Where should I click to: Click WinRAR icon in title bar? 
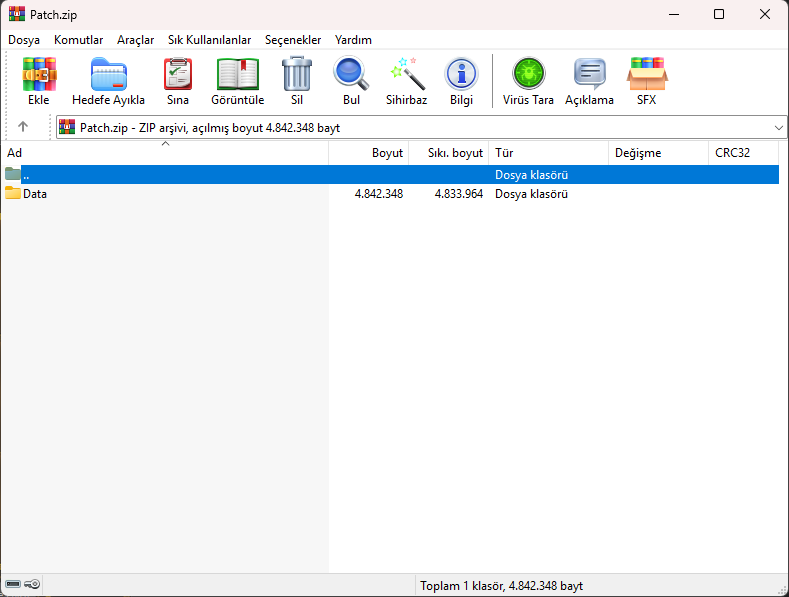(17, 14)
